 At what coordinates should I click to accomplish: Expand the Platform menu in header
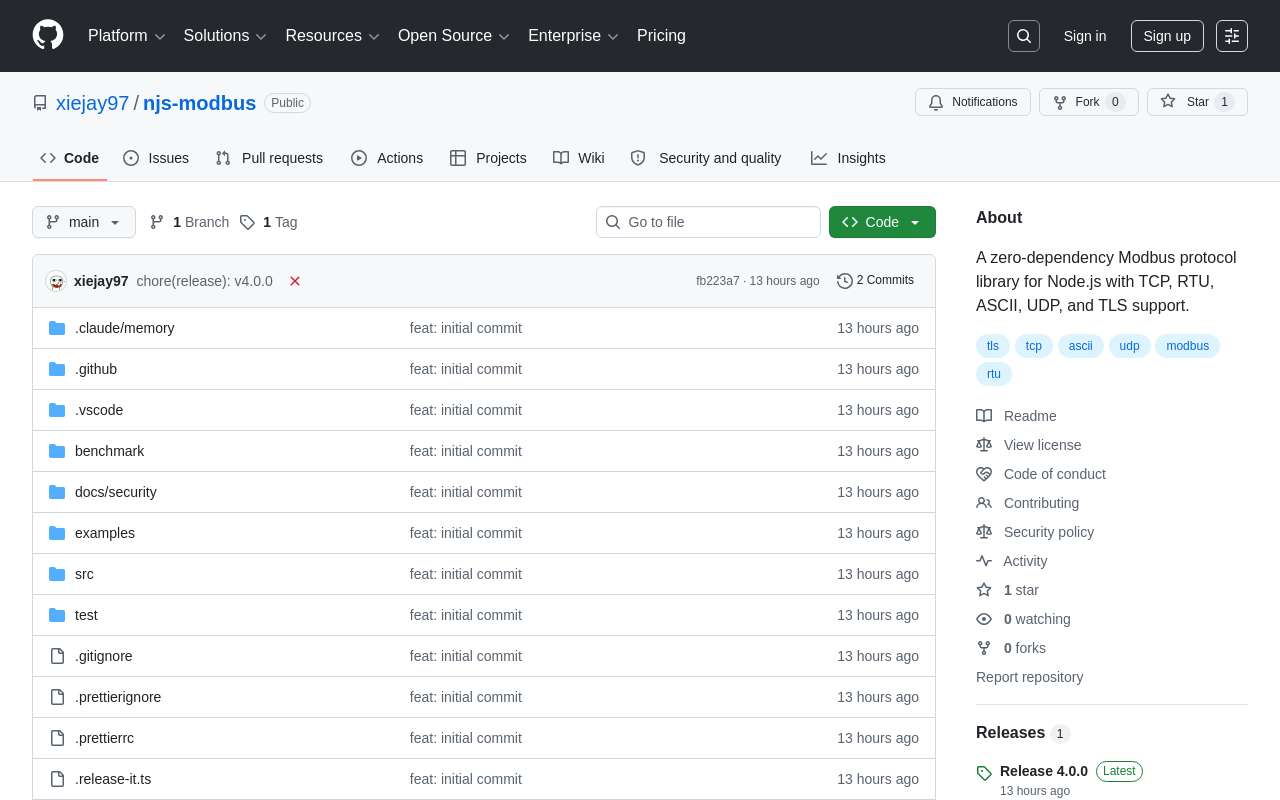(126, 36)
